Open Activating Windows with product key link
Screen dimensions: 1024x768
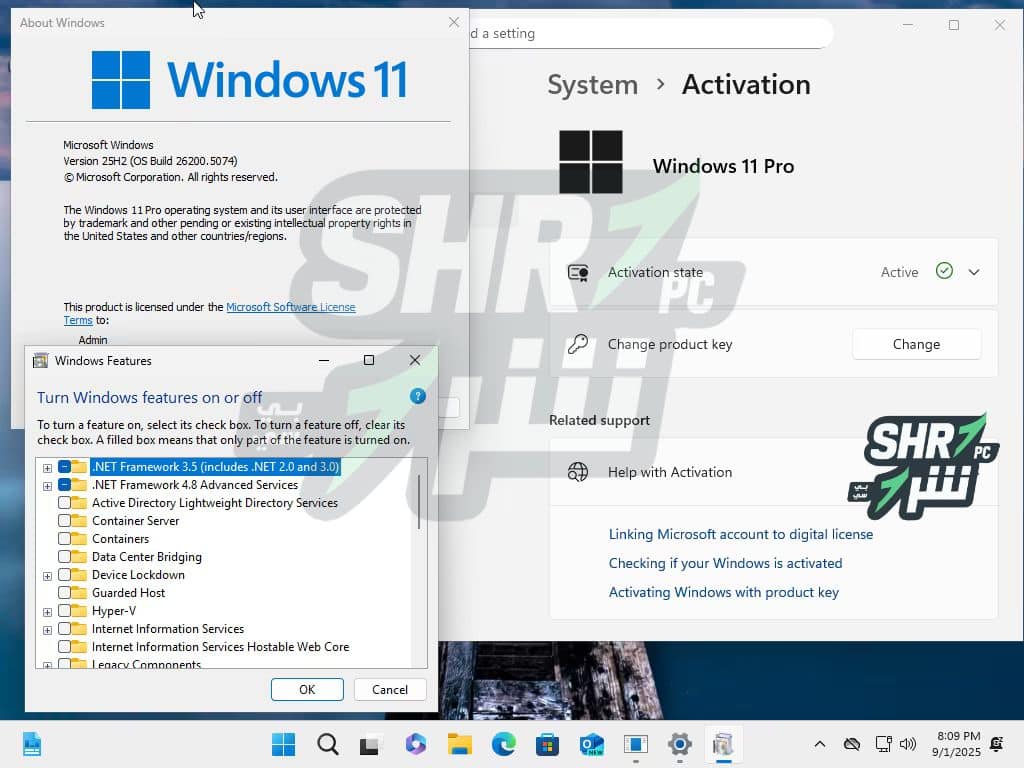click(724, 592)
